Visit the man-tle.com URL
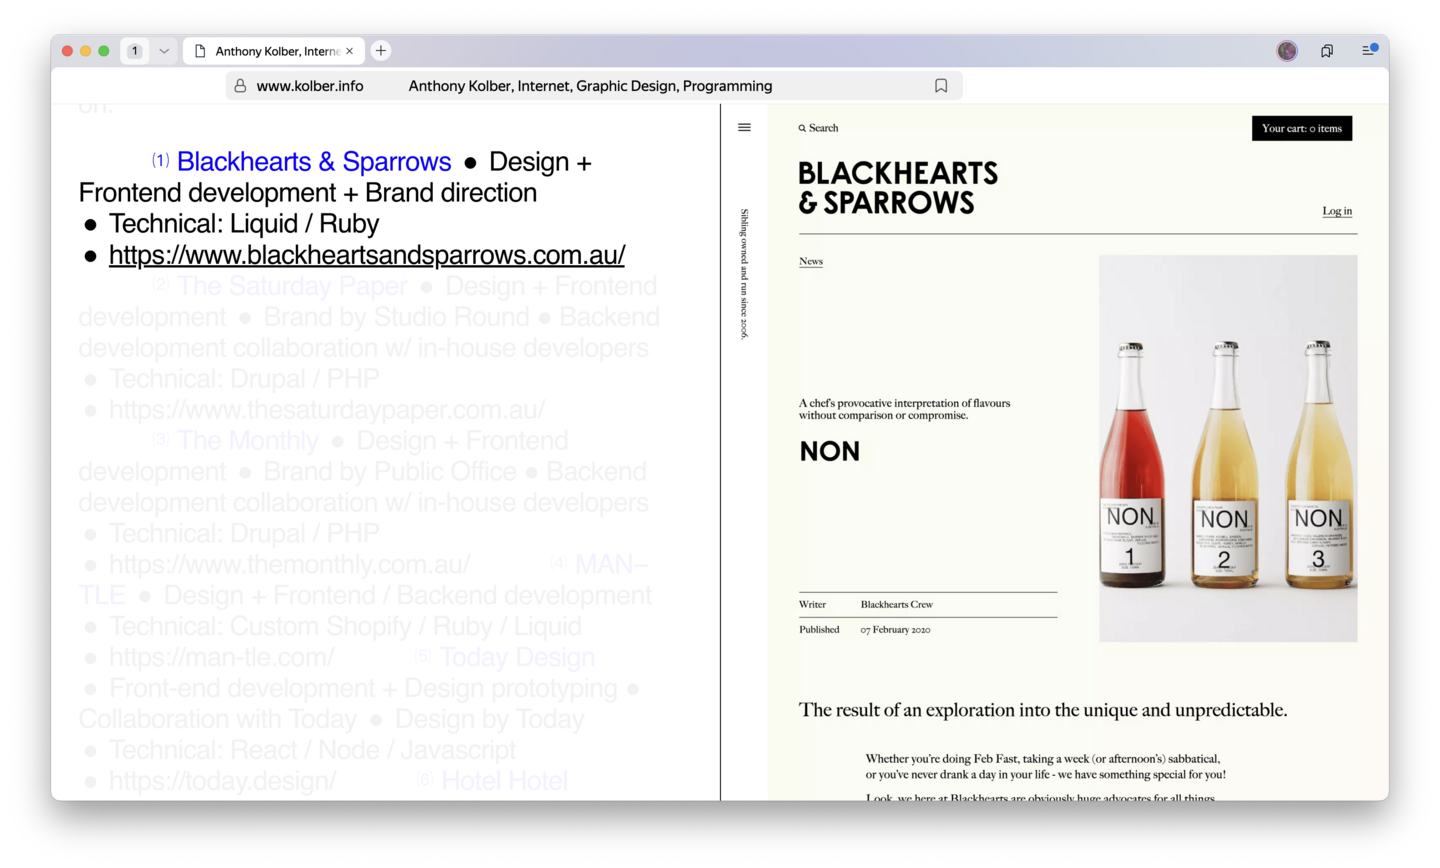Screen dimensions: 1440x868 click(x=222, y=657)
